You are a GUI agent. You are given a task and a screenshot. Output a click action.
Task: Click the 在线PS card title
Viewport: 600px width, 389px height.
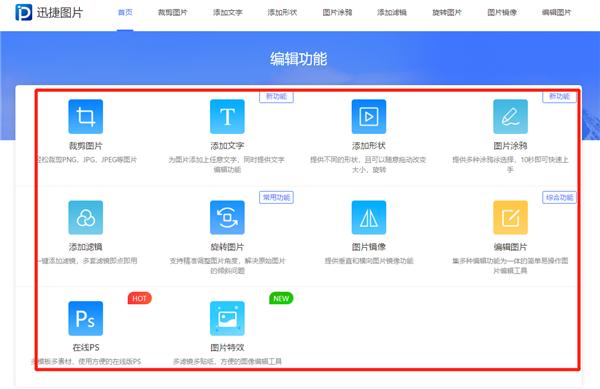(86, 347)
